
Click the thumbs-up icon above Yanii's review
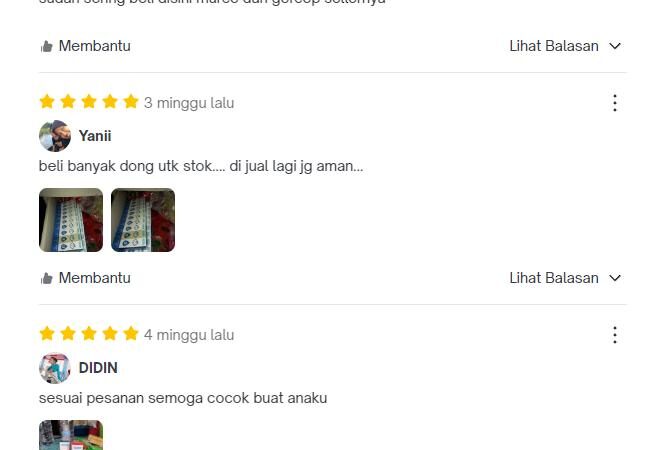[46, 46]
